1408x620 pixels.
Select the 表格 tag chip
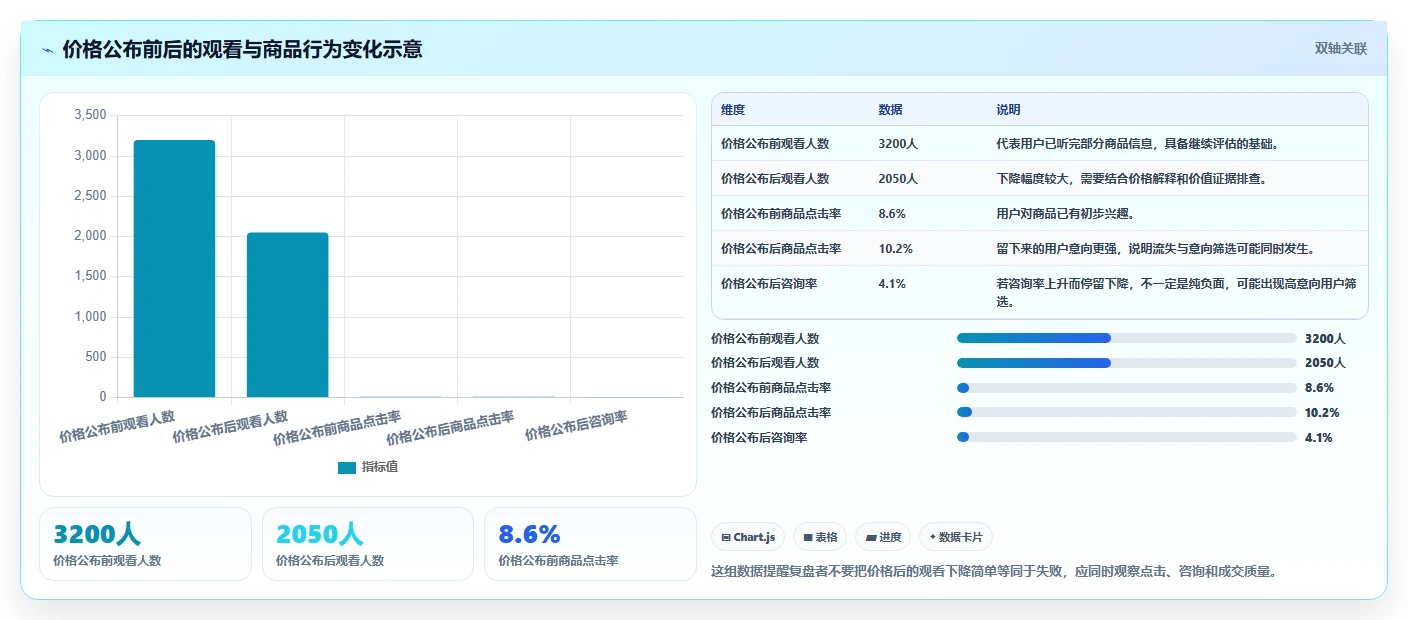(820, 537)
